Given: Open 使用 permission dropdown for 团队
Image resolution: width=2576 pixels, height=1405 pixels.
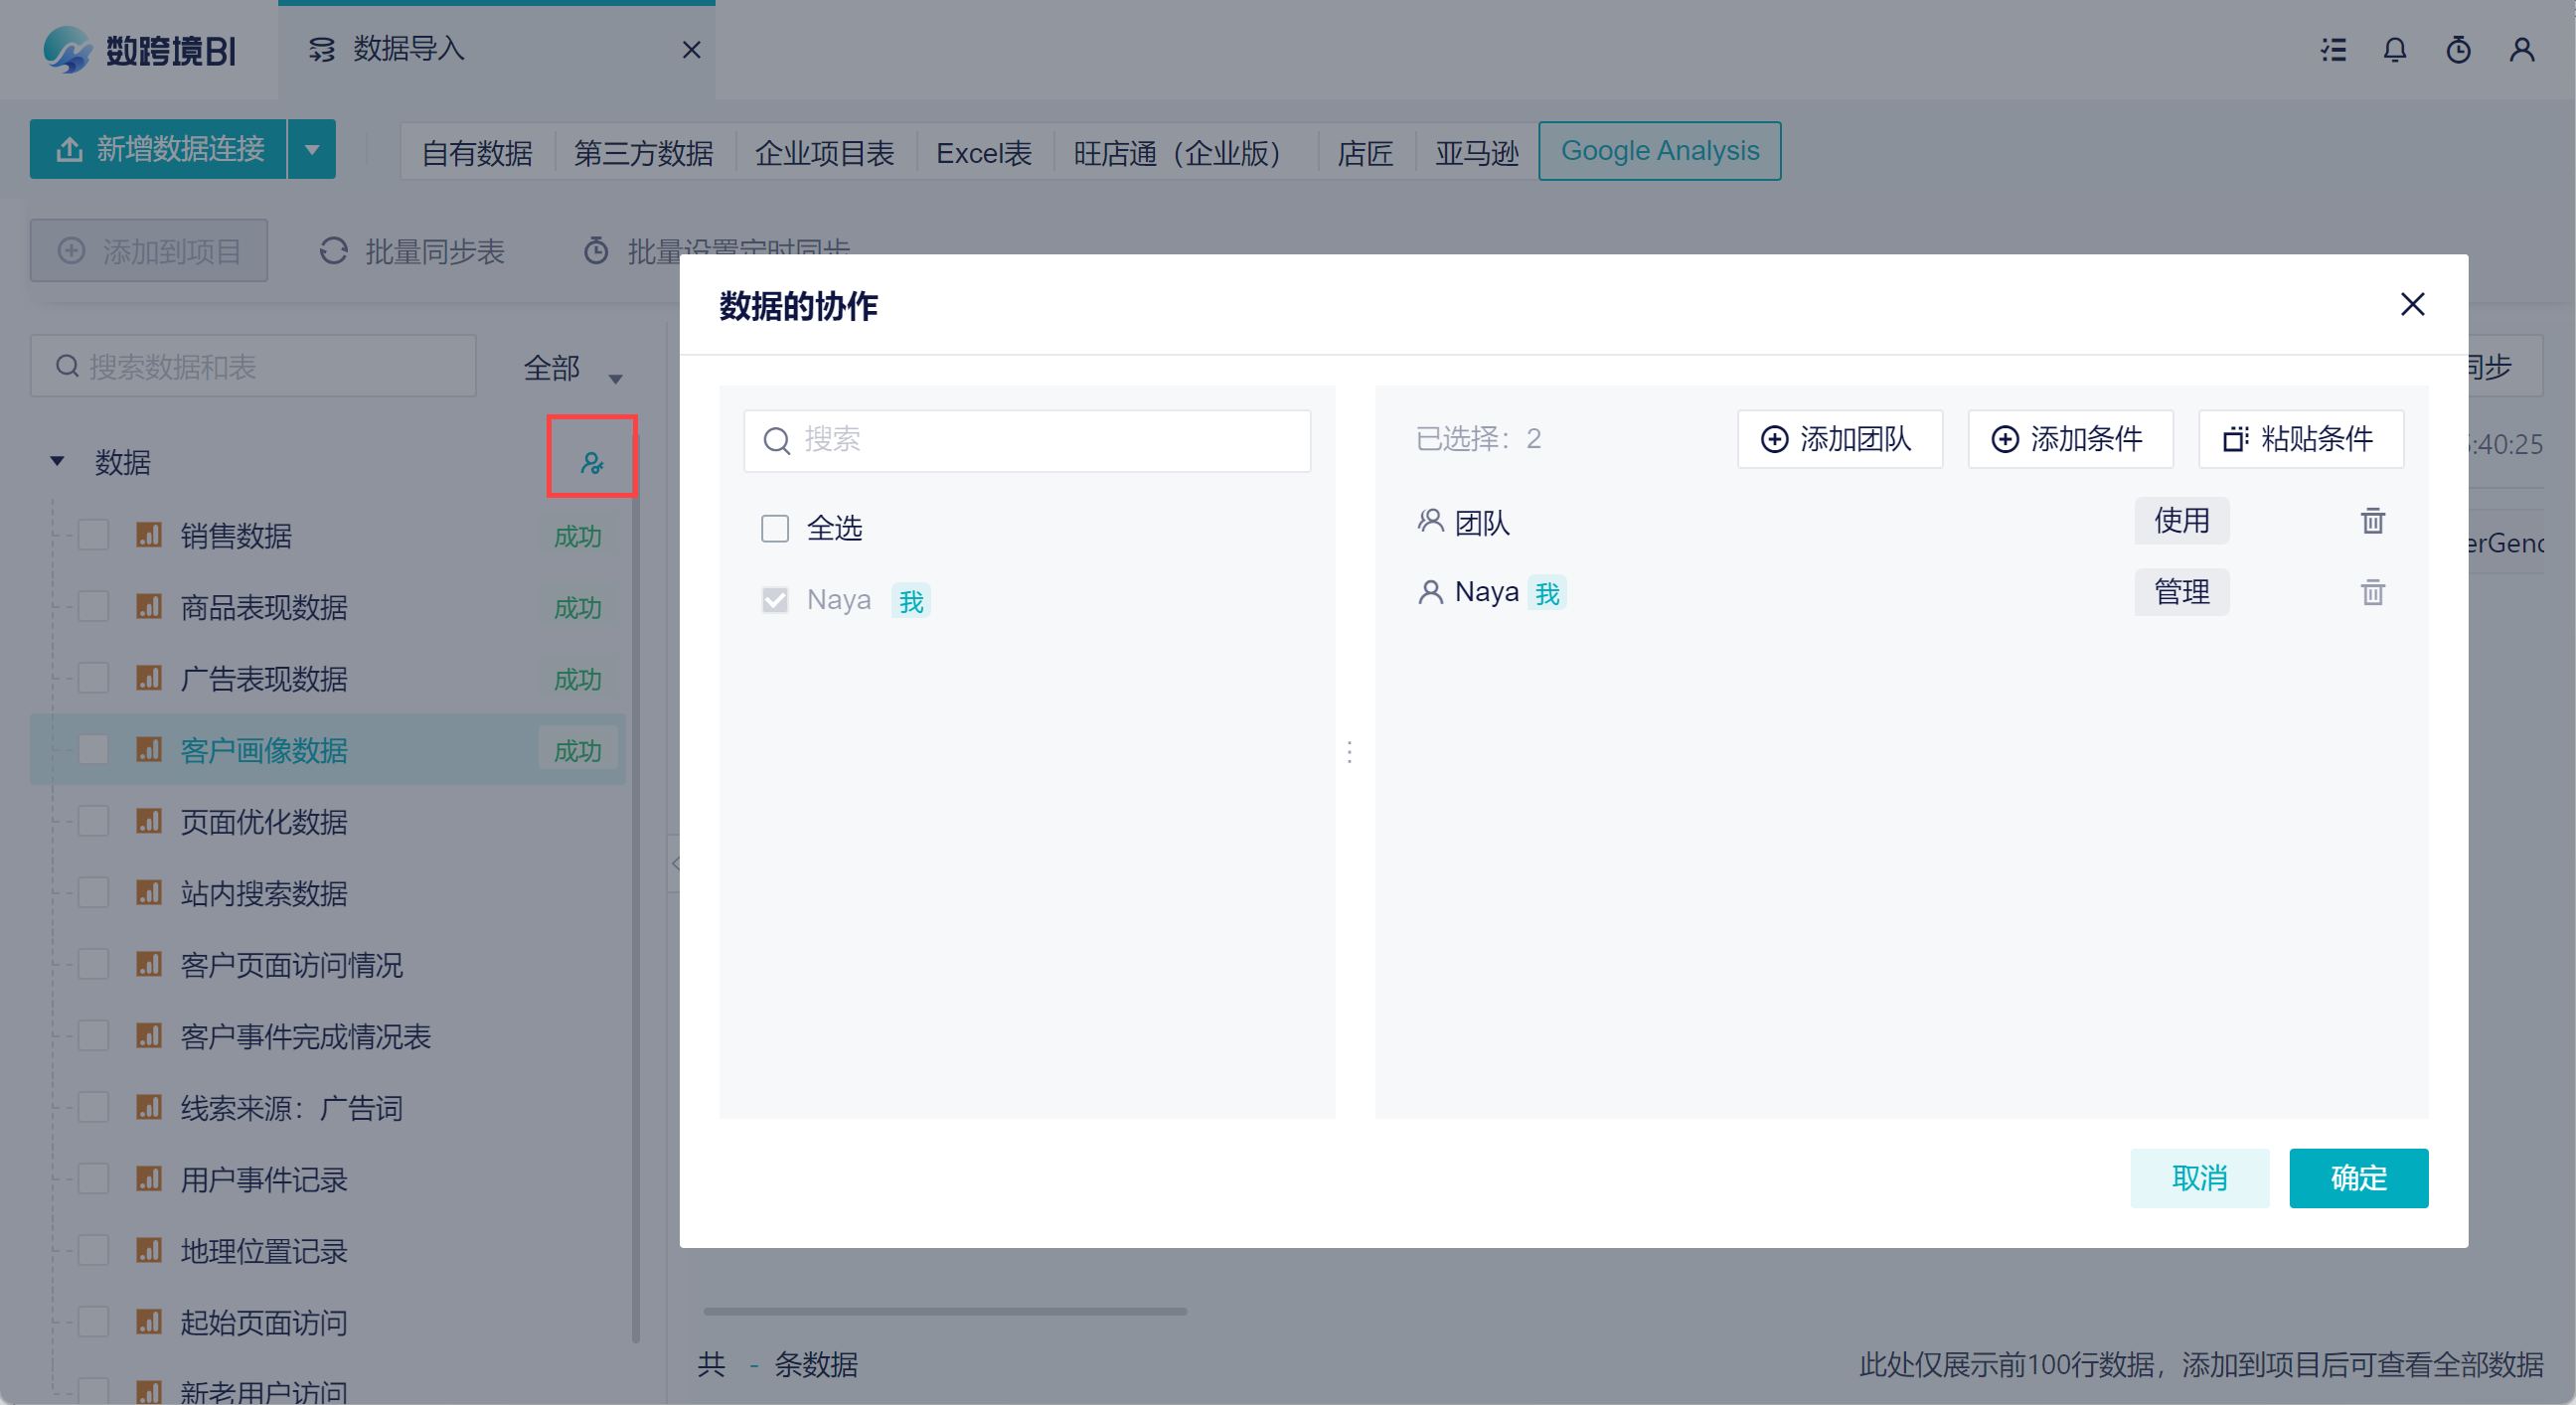Looking at the screenshot, I should click(x=2181, y=521).
